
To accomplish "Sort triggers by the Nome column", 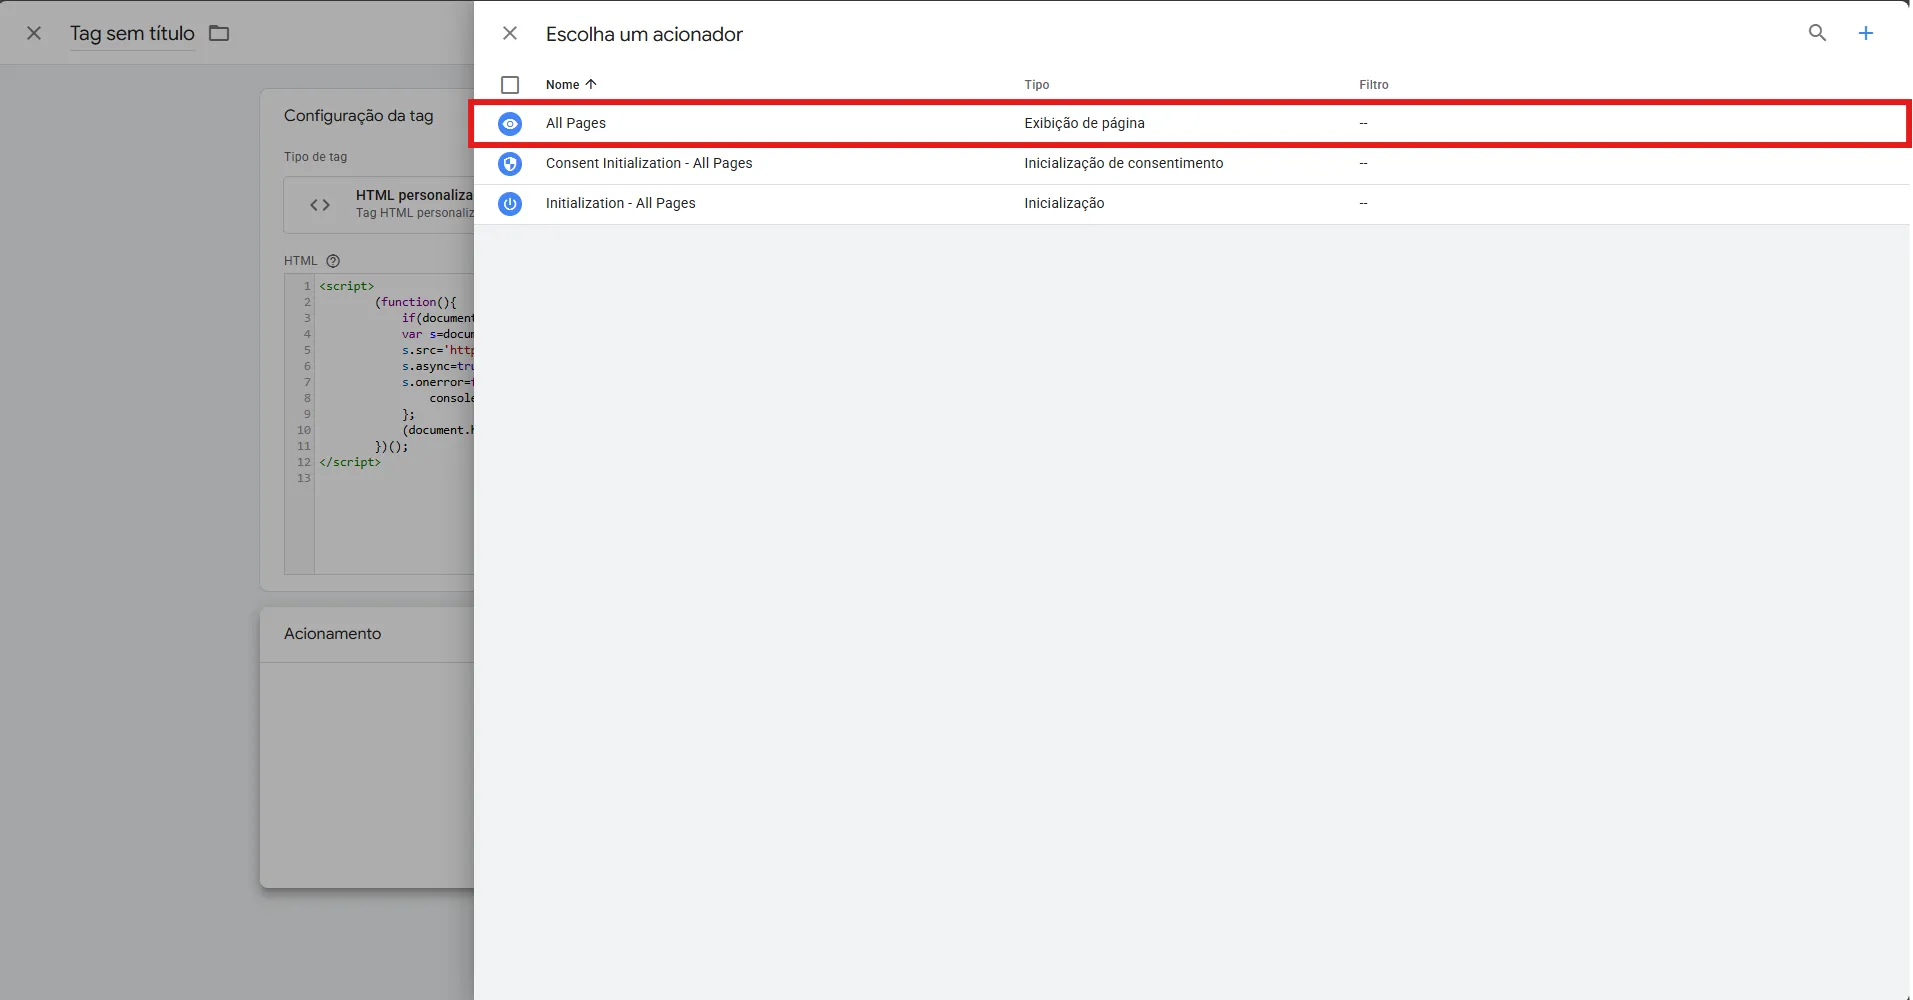I will [x=562, y=85].
